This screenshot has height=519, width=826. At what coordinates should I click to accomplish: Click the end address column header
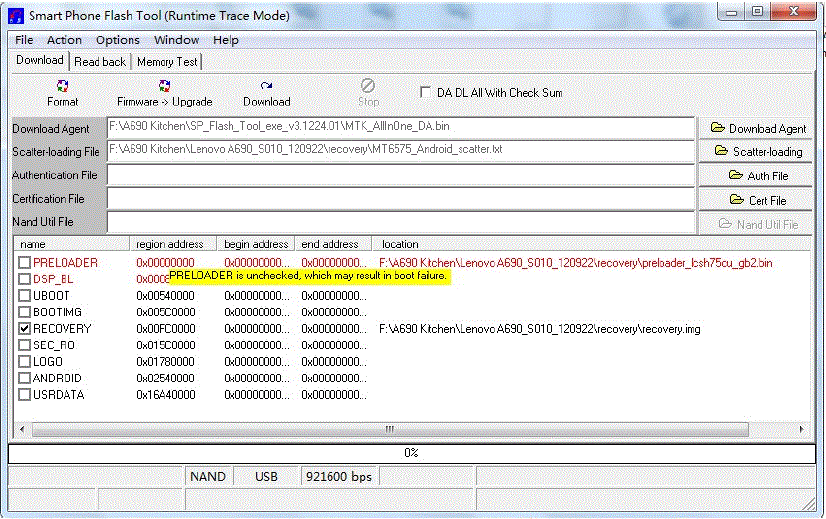(x=333, y=244)
